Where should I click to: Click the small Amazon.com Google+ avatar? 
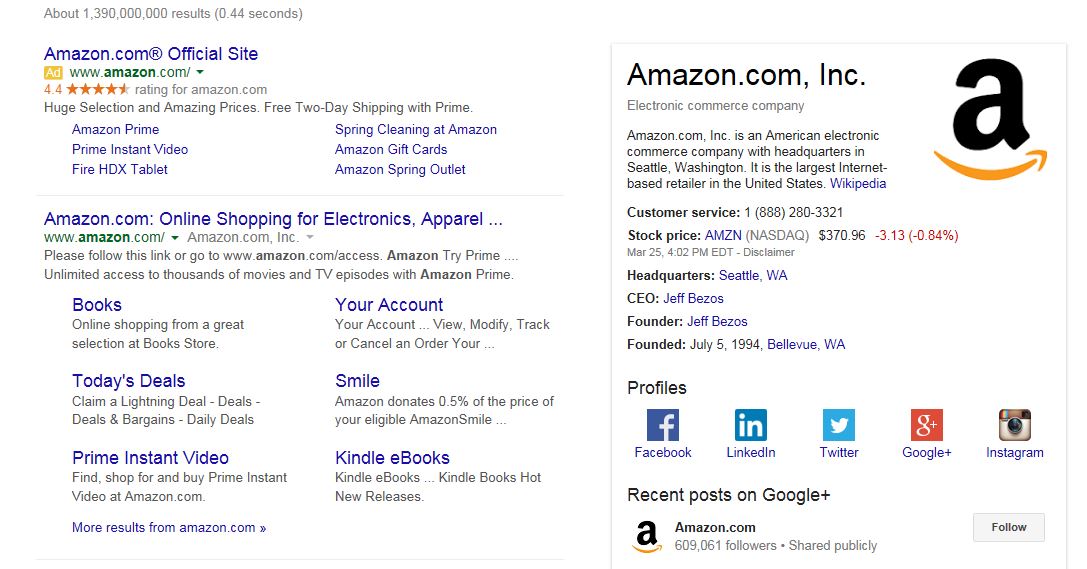click(x=647, y=536)
